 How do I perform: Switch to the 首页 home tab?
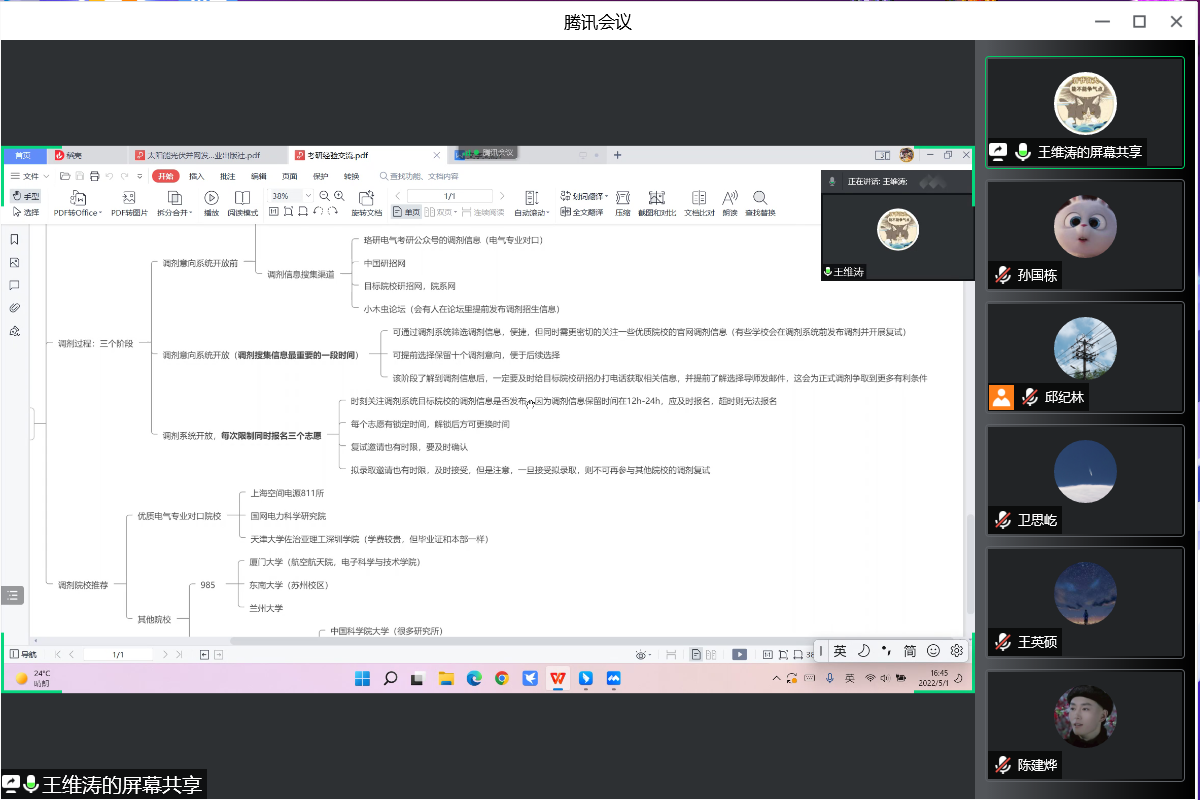coord(22,155)
